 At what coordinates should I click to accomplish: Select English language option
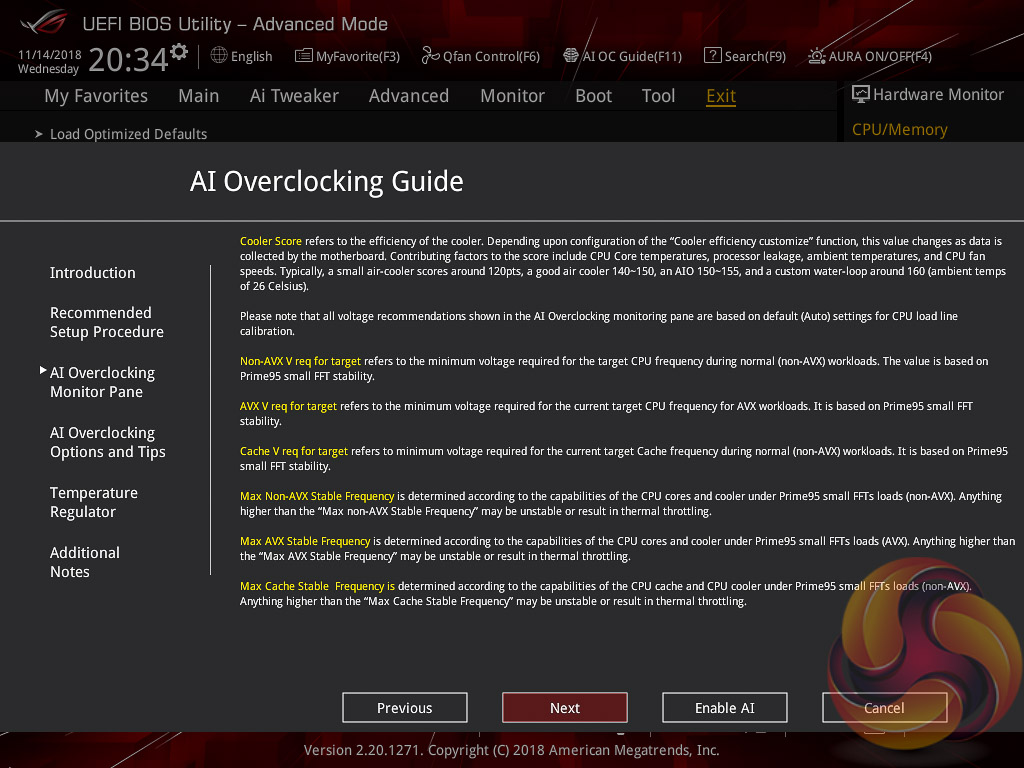tap(251, 57)
